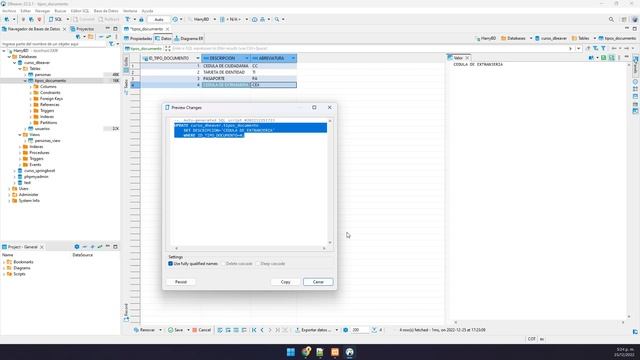Click the navigator object name filter field
This screenshot has height=360, width=640.
pos(53,44)
